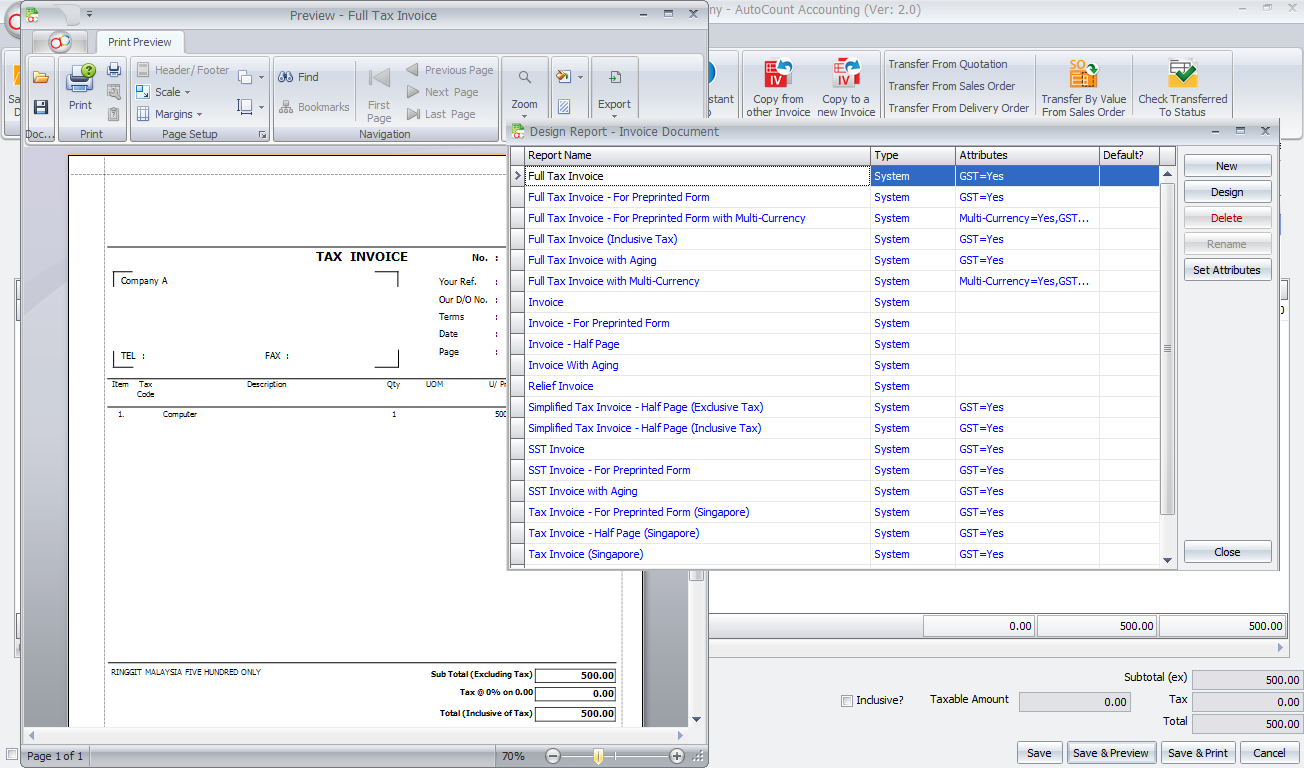
Task: Click the Open document folder icon in Preview
Action: click(41, 77)
